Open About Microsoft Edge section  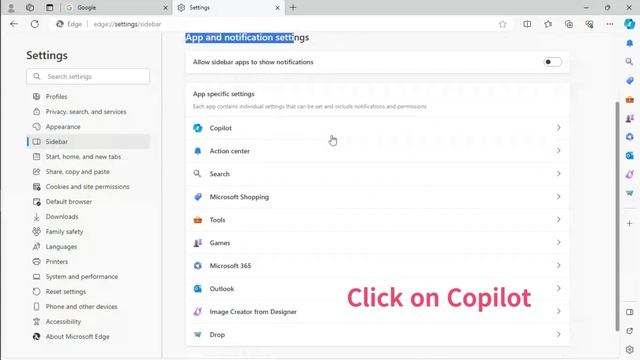[x=88, y=337]
